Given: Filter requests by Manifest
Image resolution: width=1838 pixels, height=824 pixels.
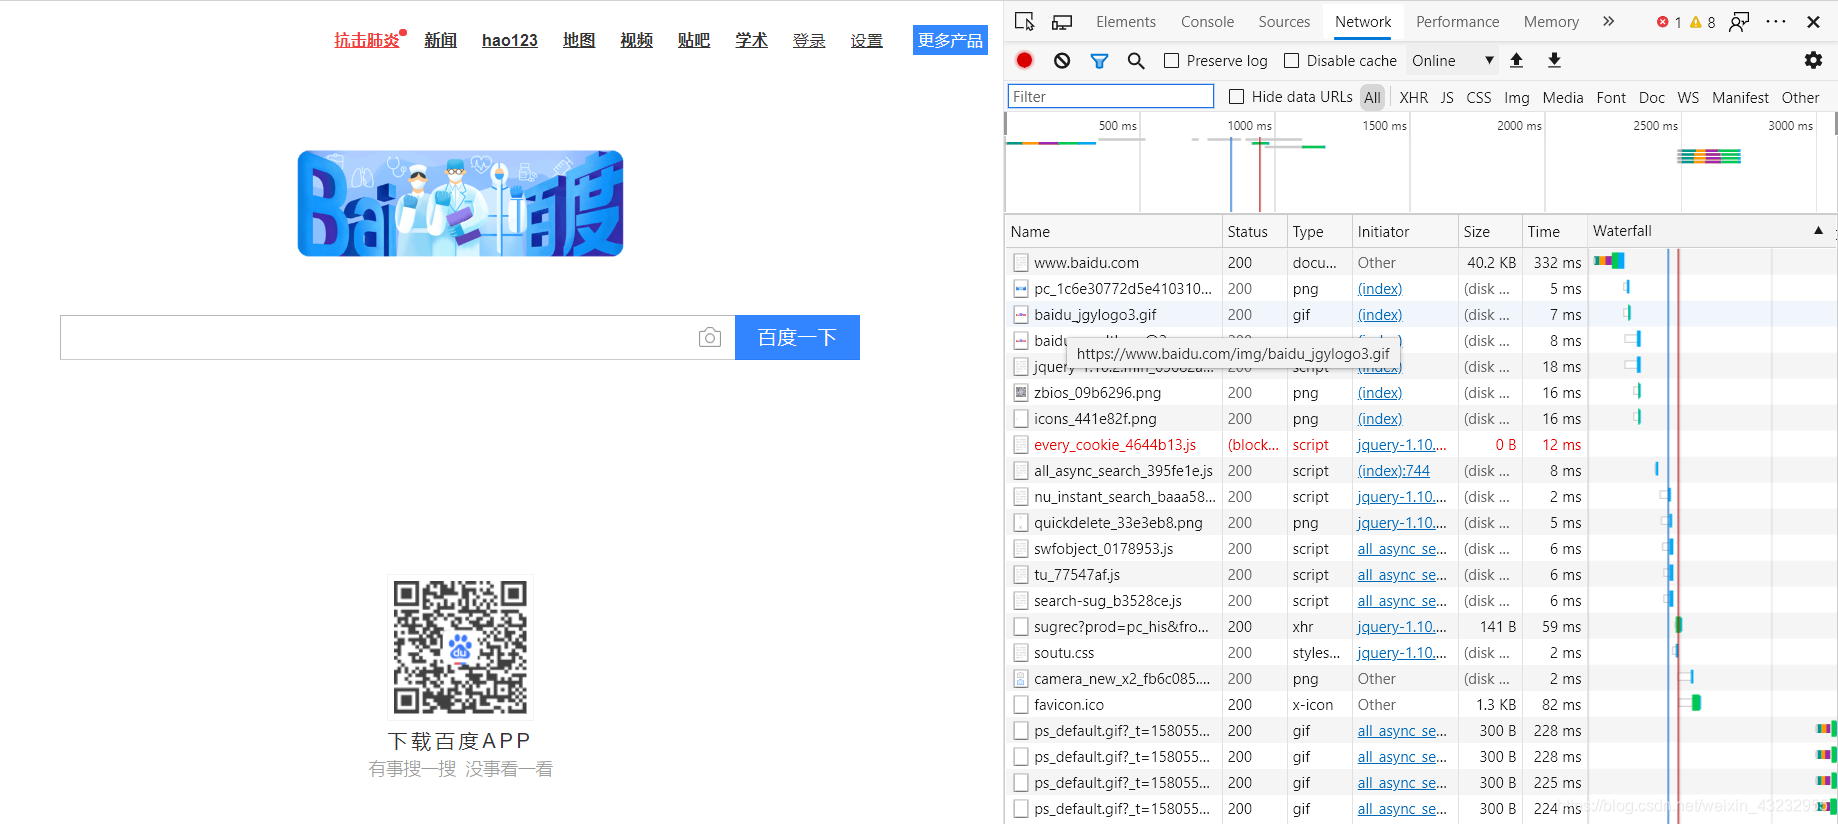Looking at the screenshot, I should tap(1740, 97).
